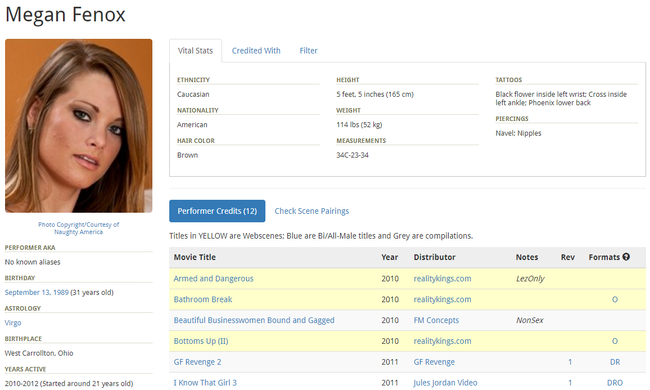
Task: Open Beautiful Businesswomen Bound and Gagged link
Action: (254, 320)
